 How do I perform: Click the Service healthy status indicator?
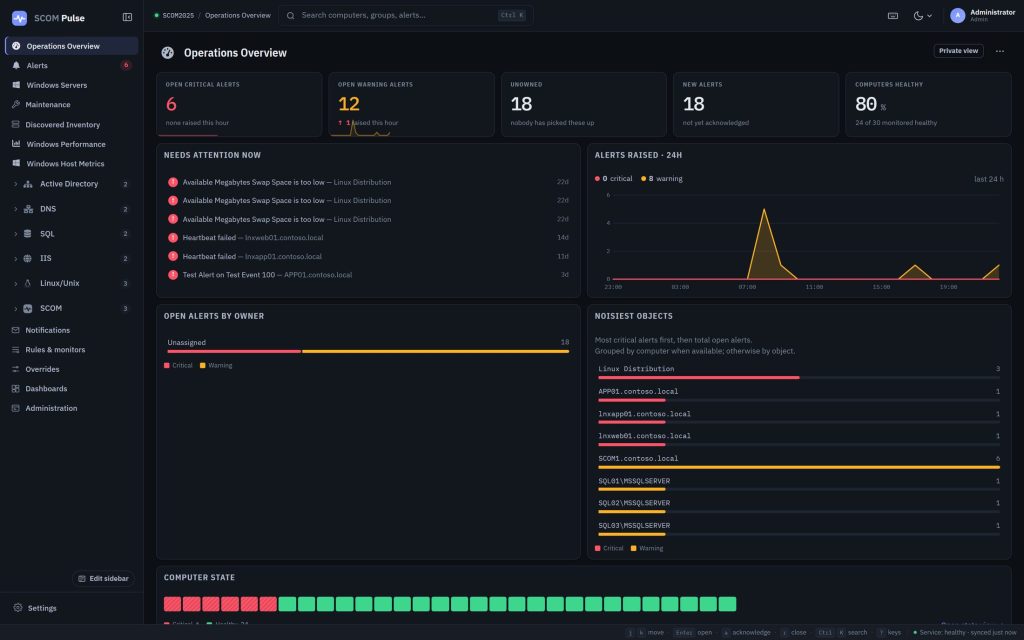964,632
